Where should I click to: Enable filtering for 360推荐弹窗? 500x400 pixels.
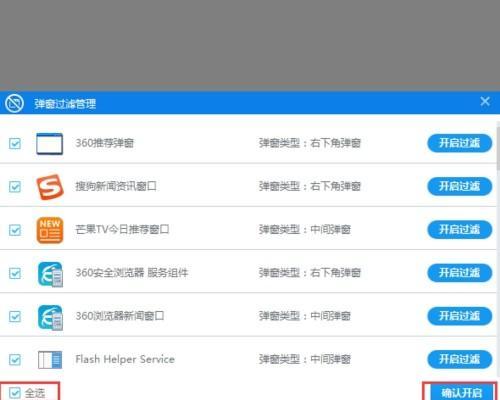click(x=460, y=143)
